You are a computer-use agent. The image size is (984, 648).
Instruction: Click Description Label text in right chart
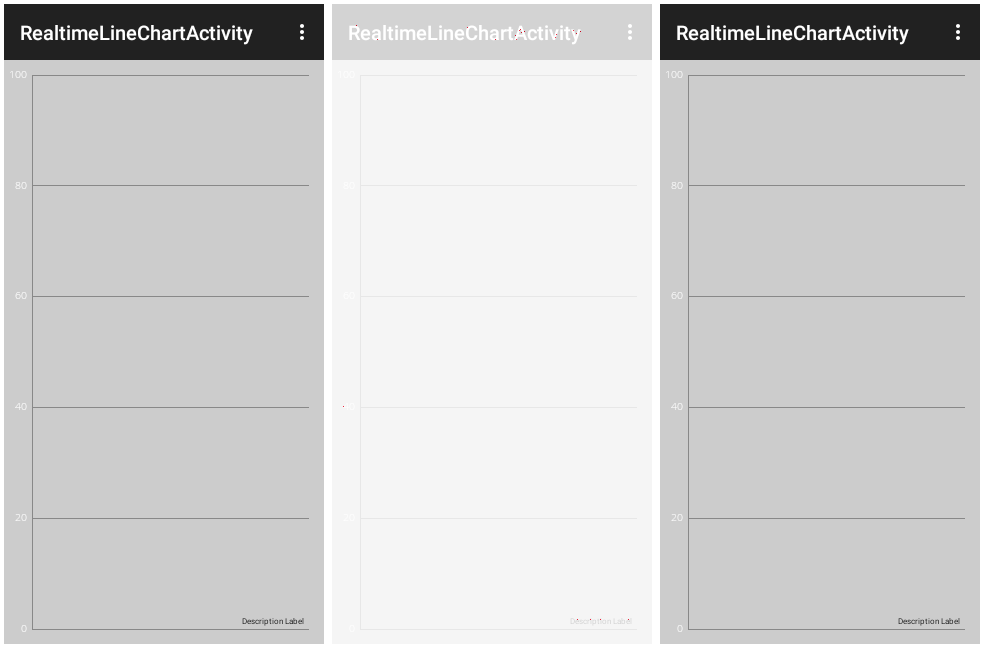click(x=929, y=621)
